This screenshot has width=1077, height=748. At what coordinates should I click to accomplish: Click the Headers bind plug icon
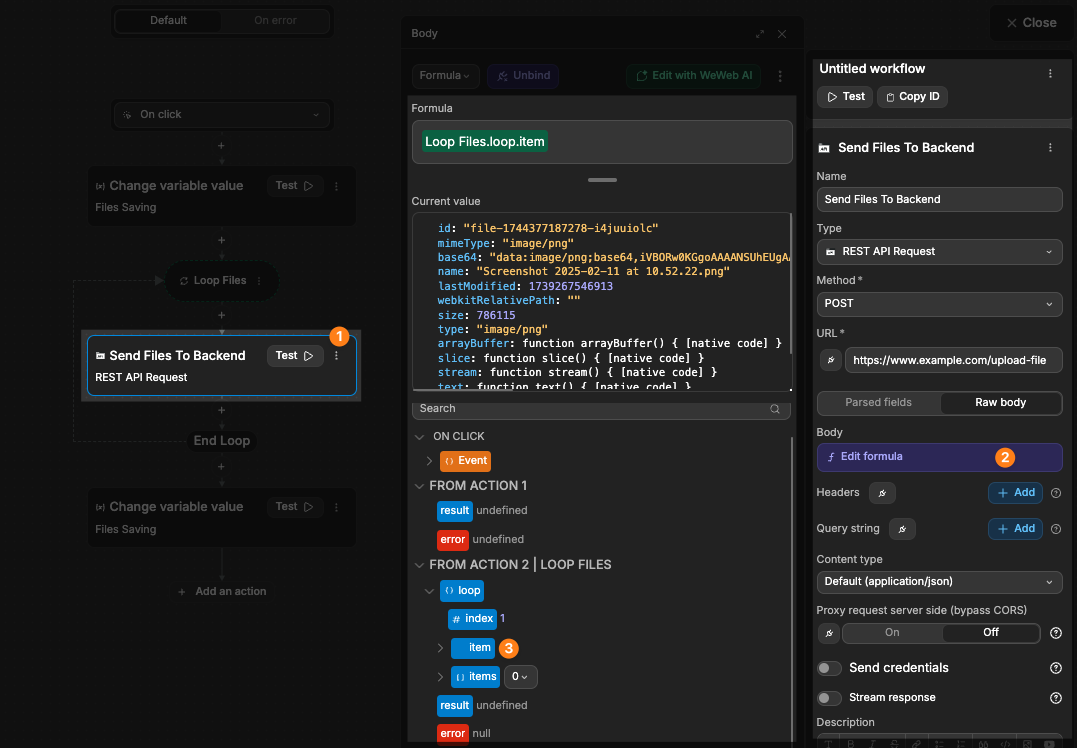coord(882,493)
